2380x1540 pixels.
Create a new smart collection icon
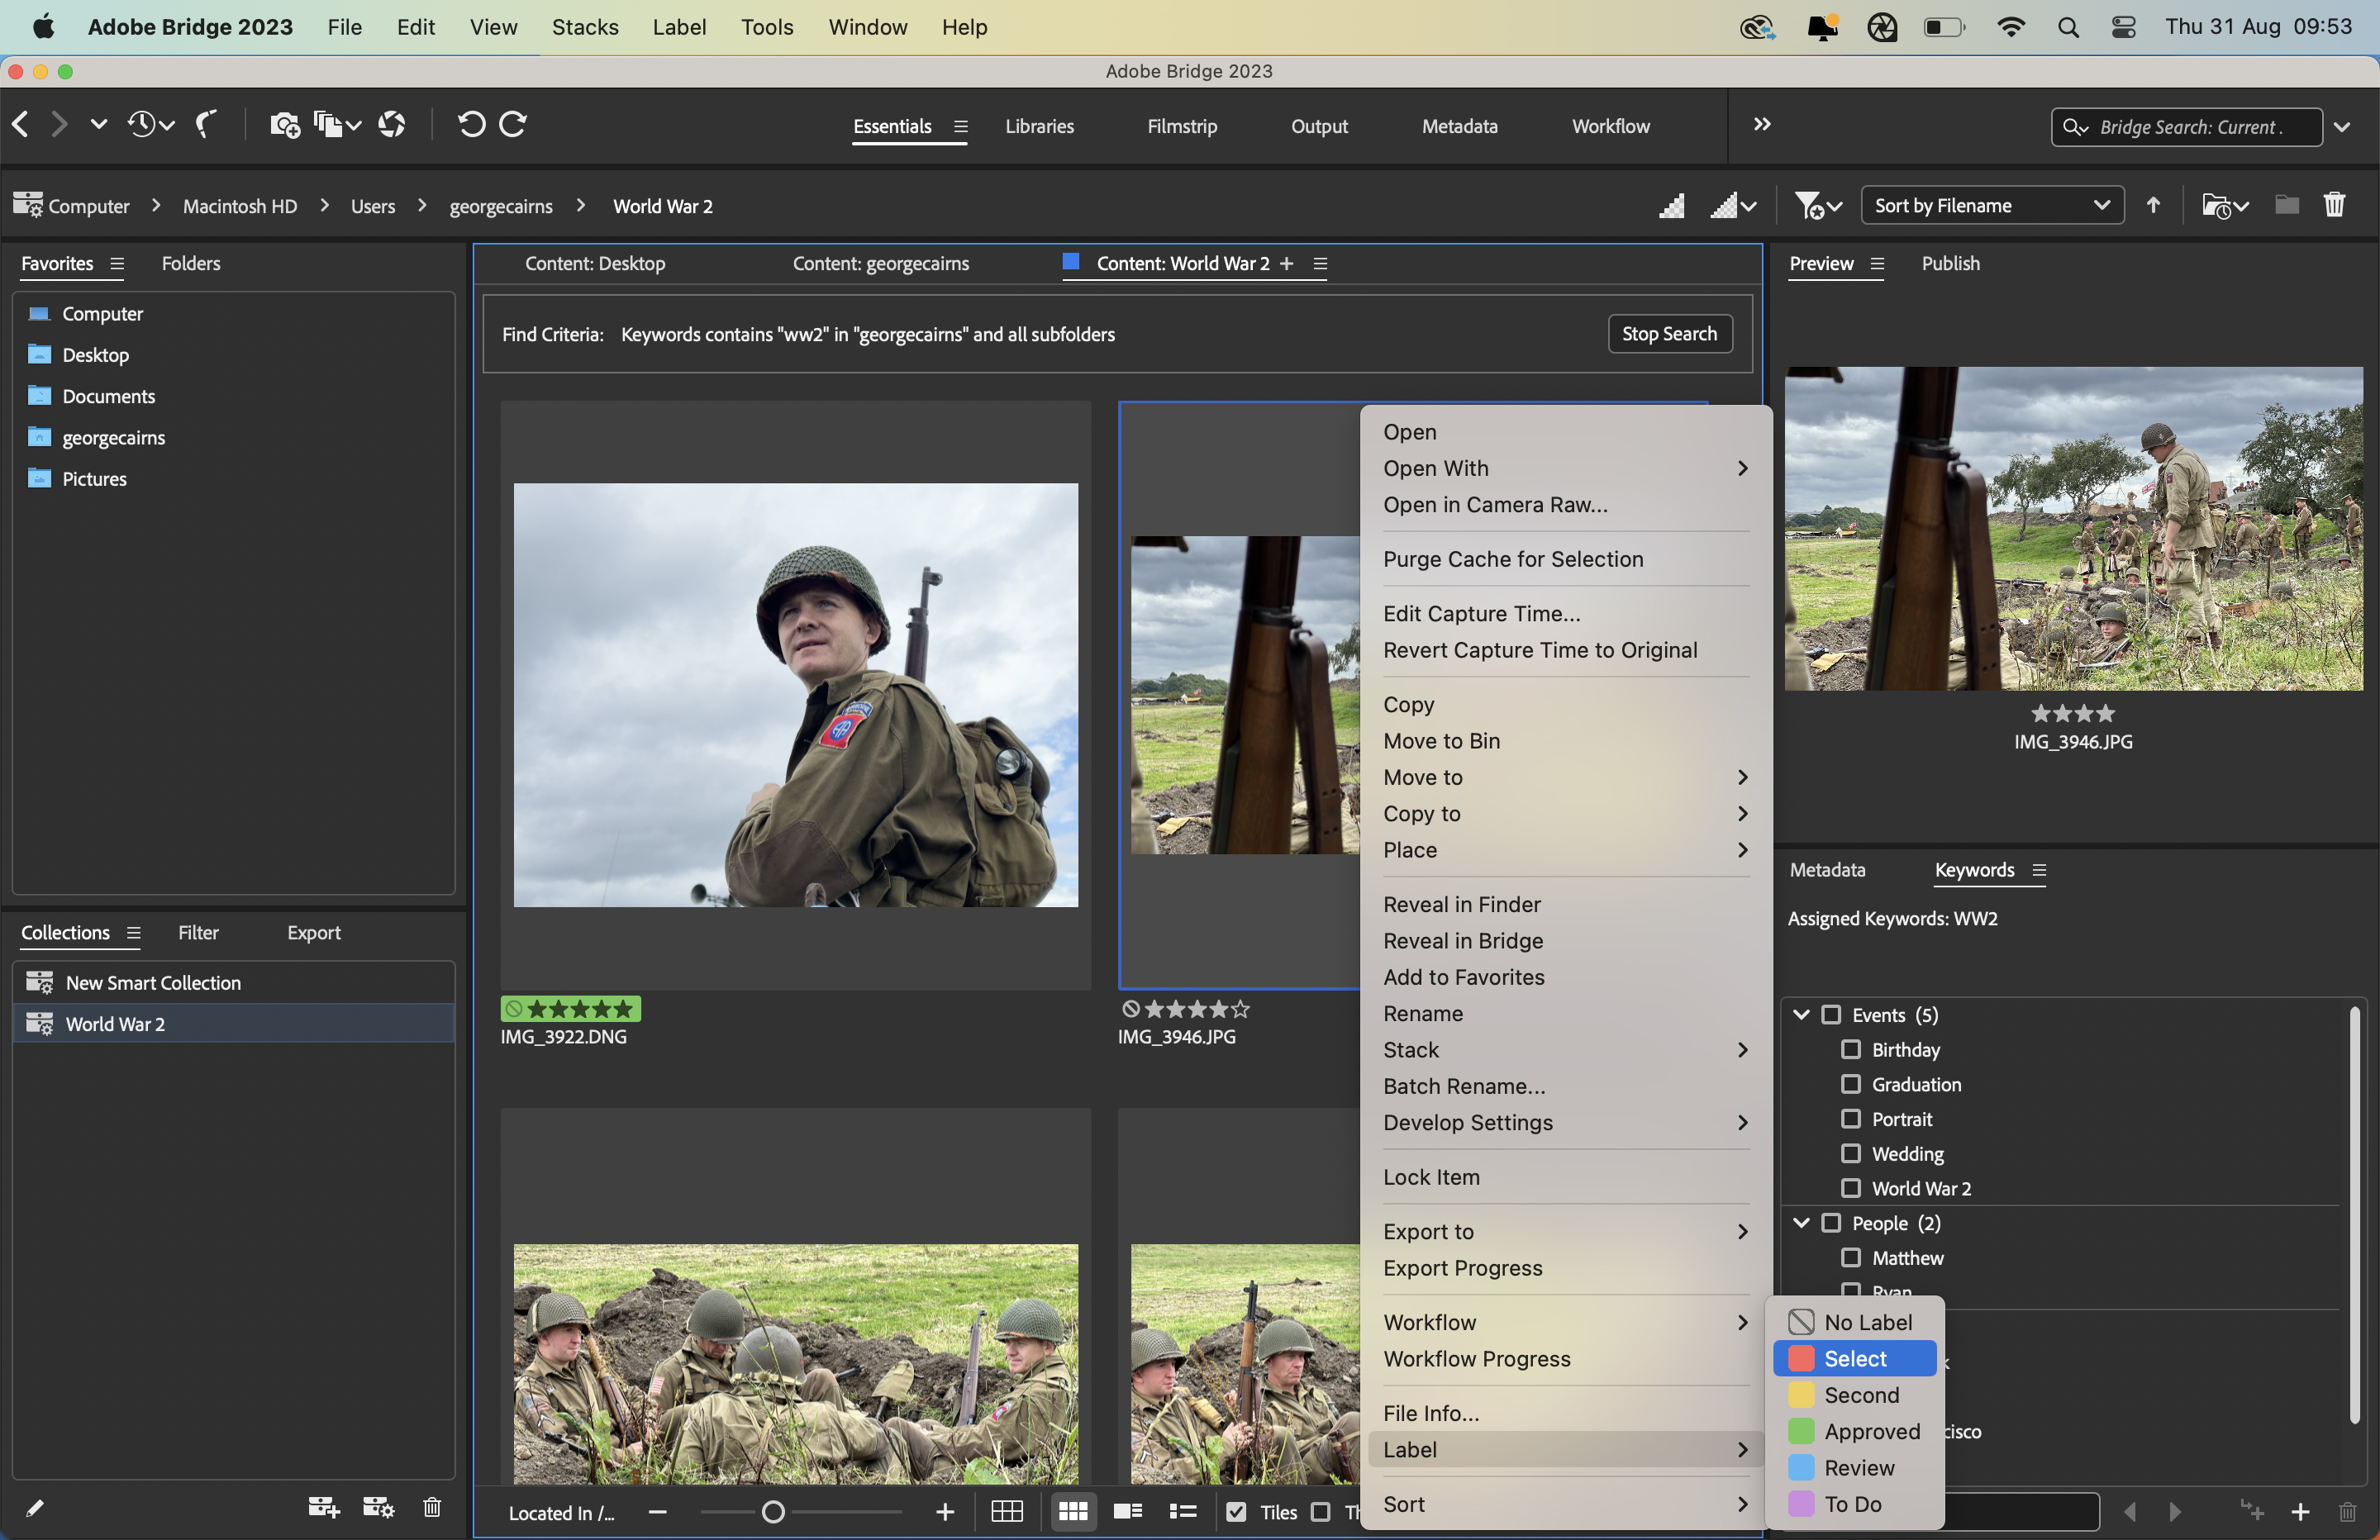[378, 1507]
